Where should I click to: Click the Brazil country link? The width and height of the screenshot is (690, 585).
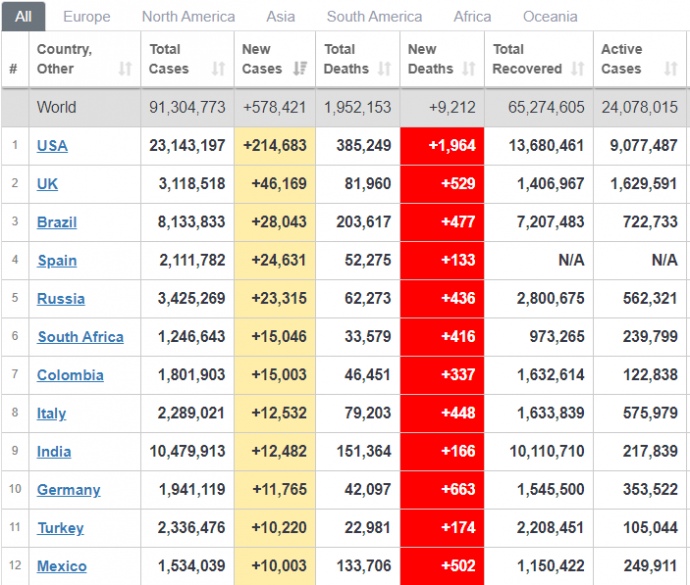pos(57,222)
